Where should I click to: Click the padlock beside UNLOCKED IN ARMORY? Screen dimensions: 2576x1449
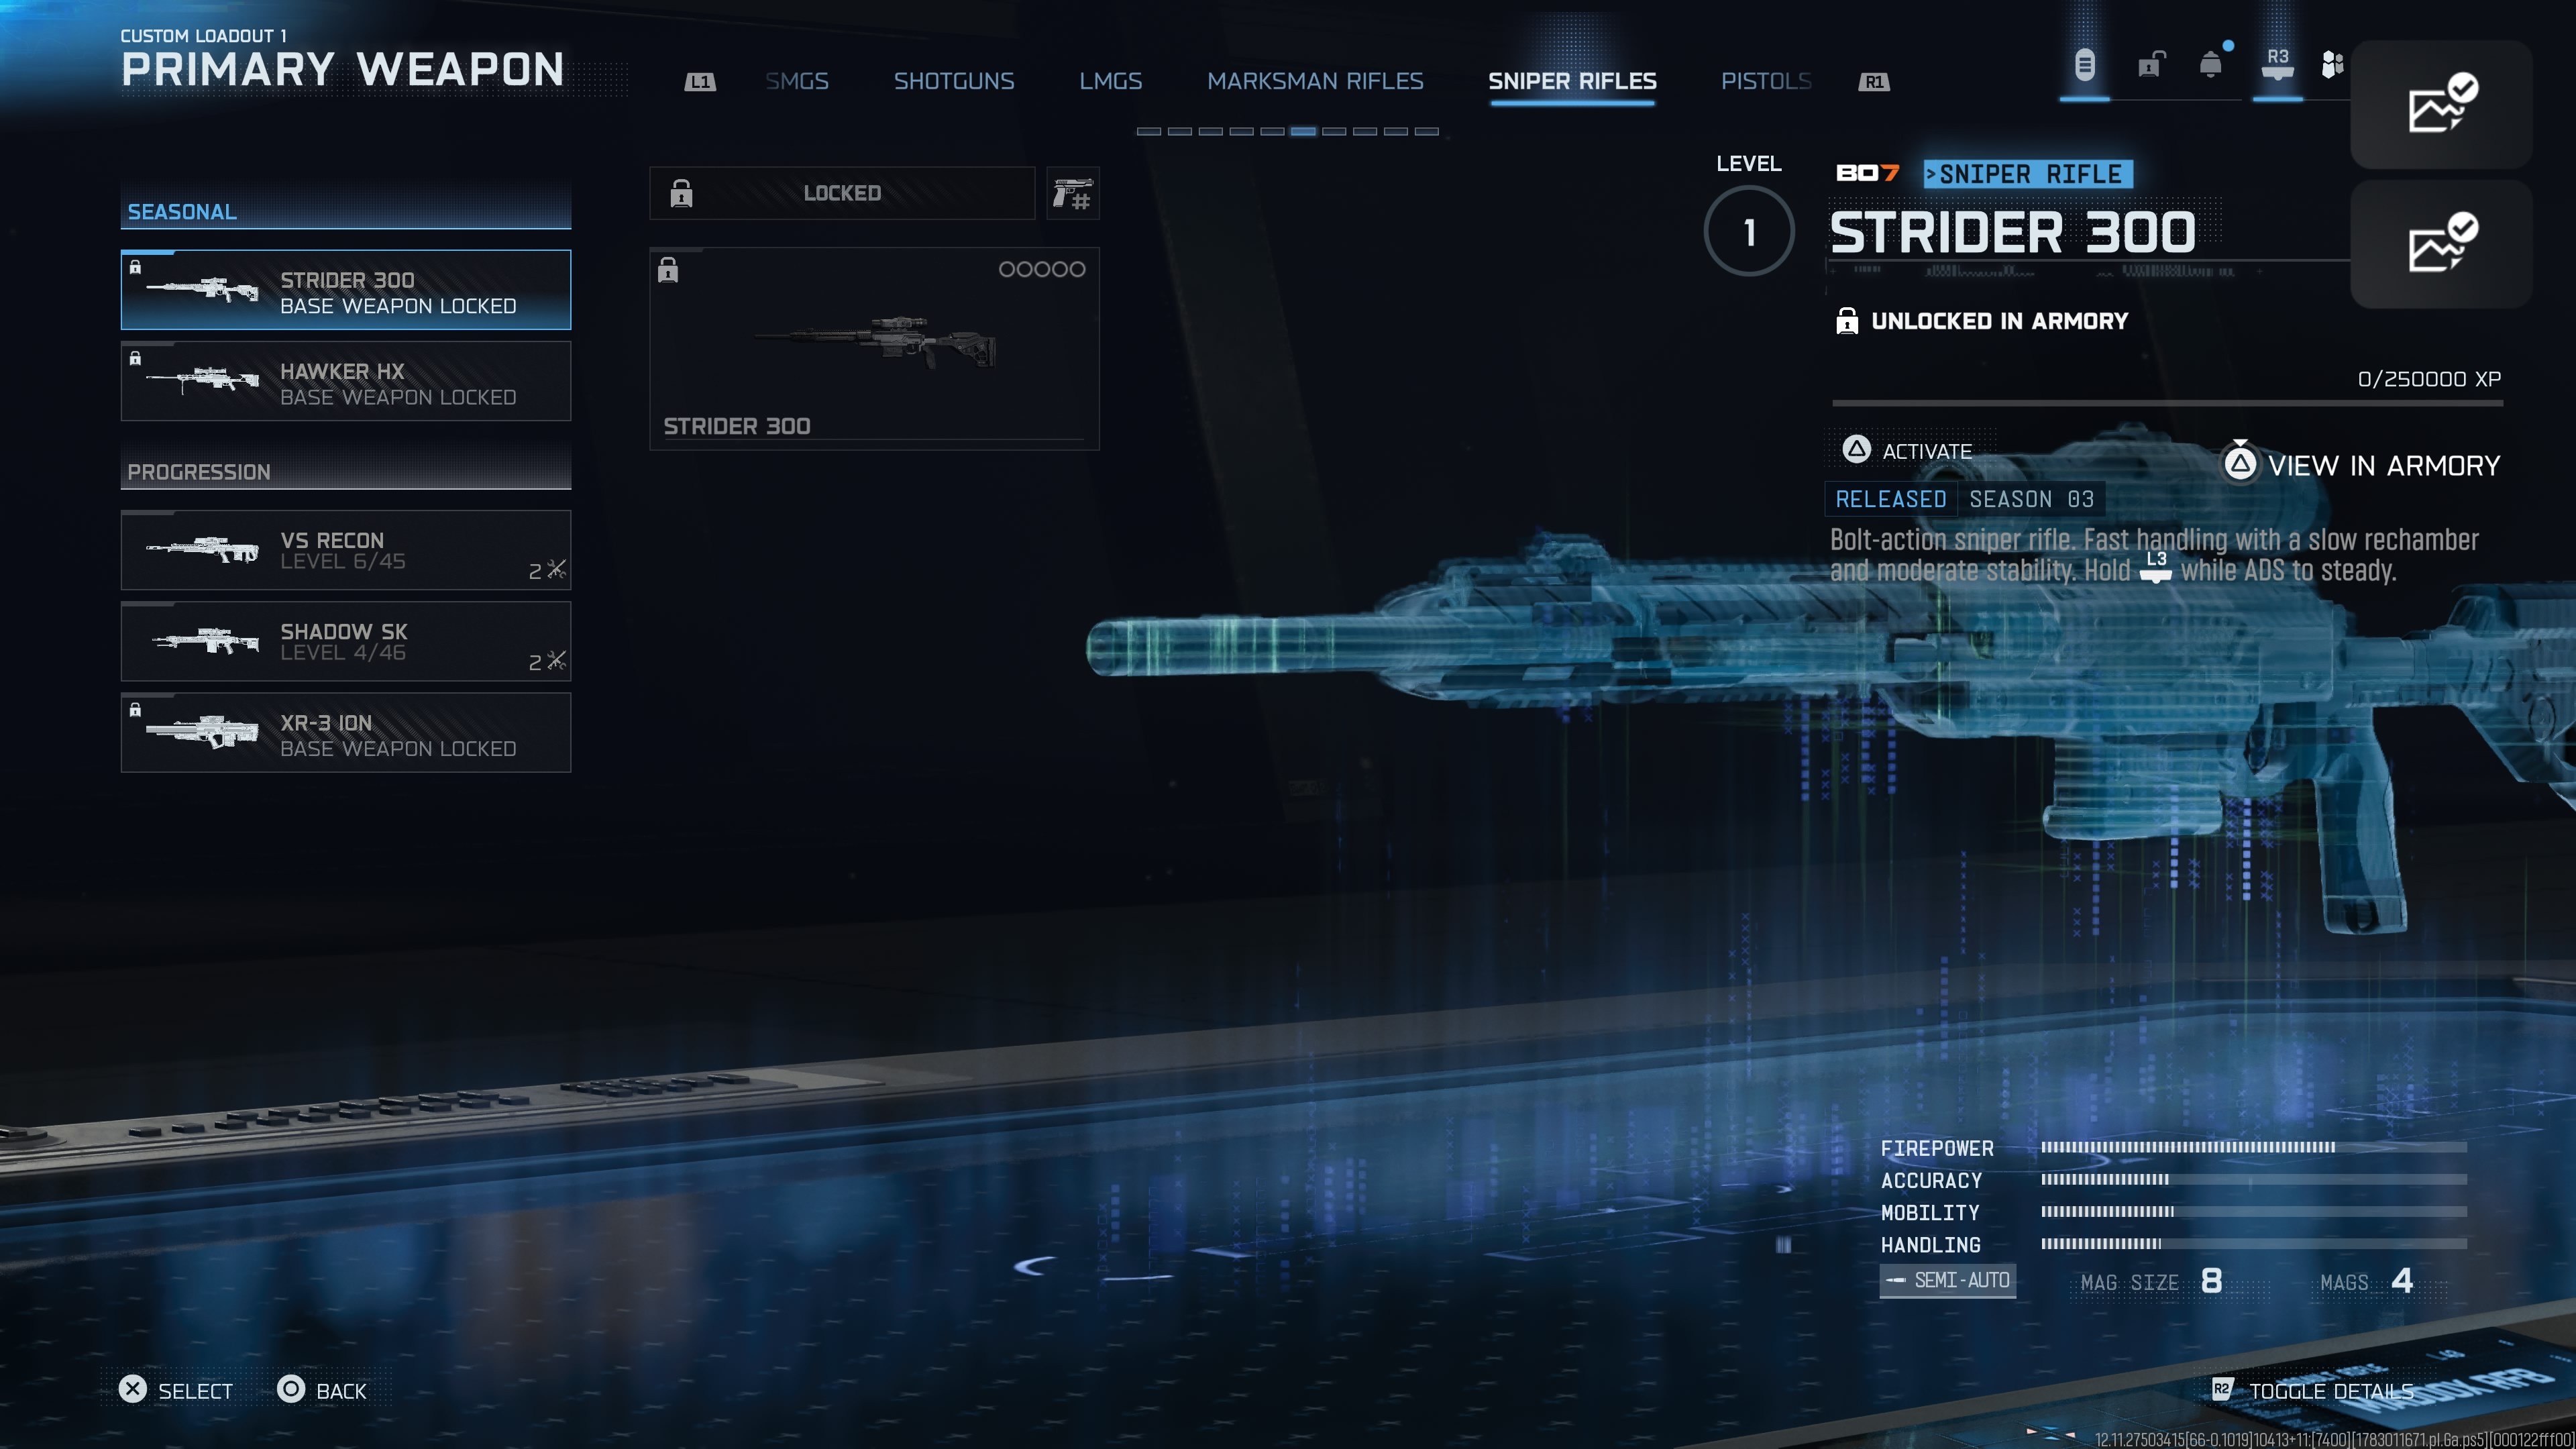pyautogui.click(x=1847, y=321)
